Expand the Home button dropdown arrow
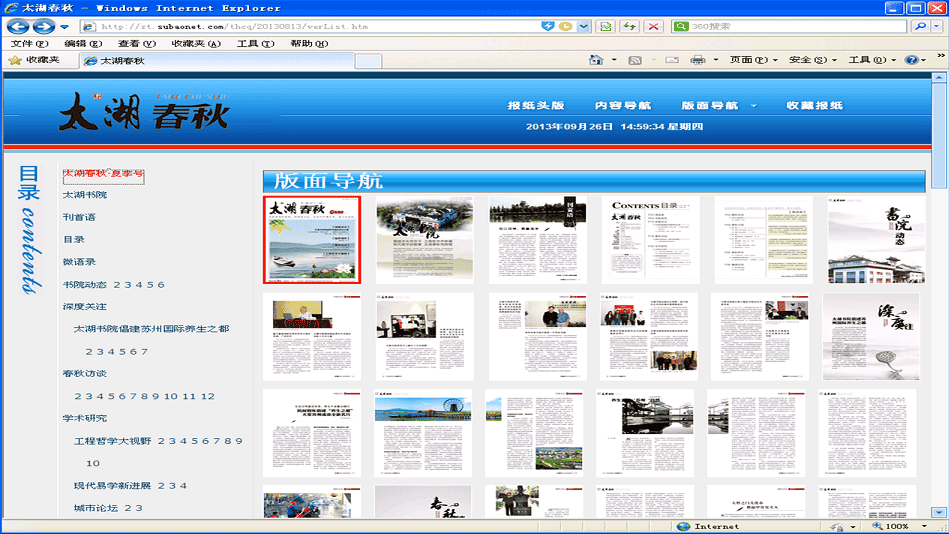 click(x=614, y=60)
